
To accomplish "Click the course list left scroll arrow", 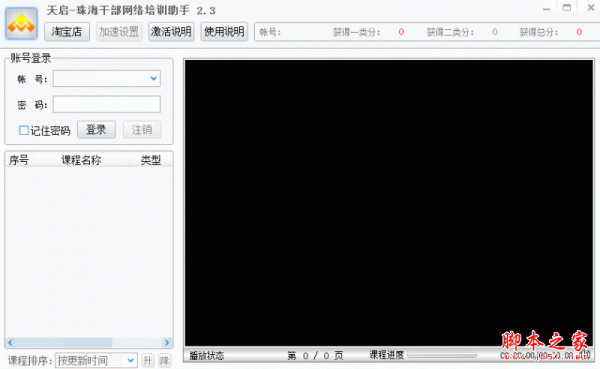I will [10, 342].
